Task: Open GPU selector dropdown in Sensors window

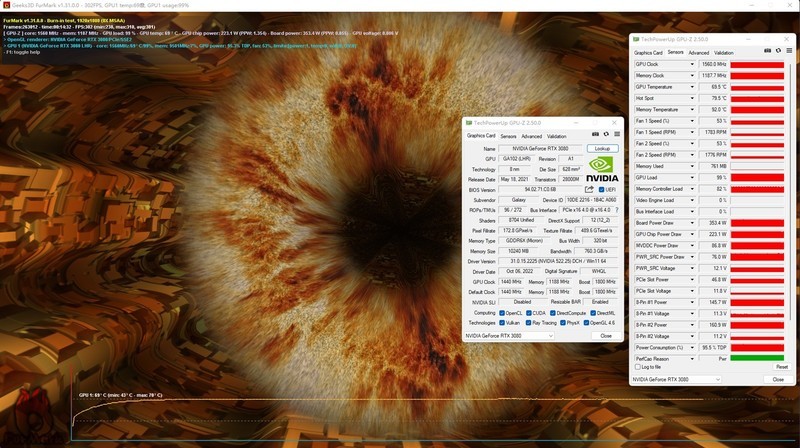Action: point(677,379)
